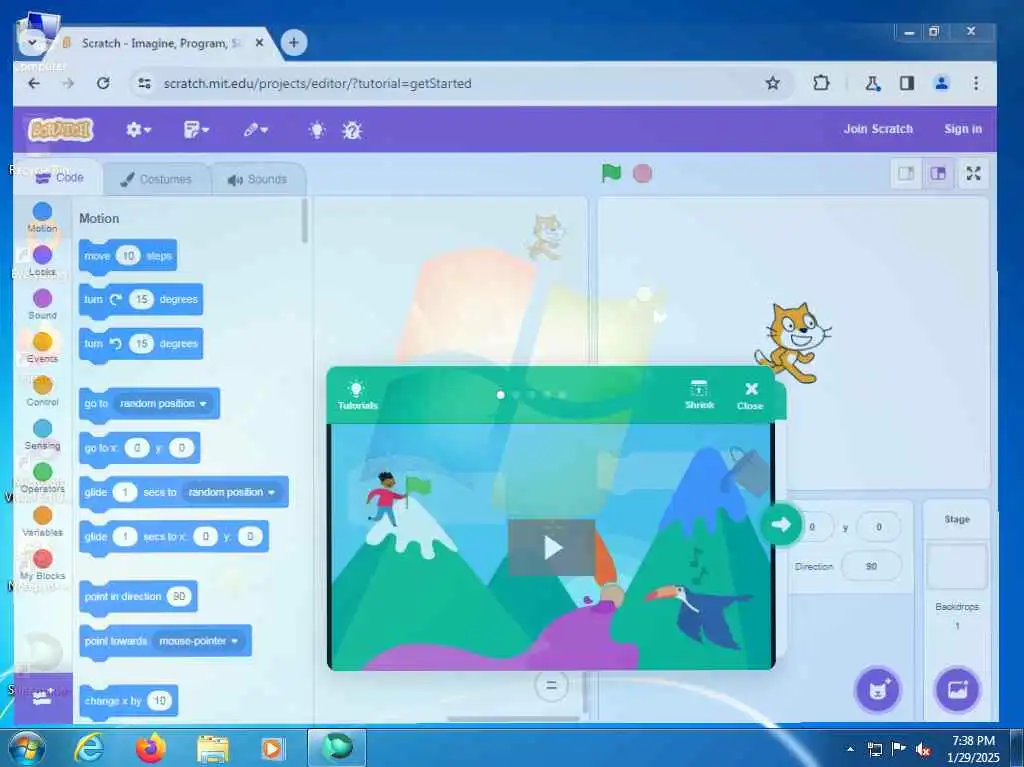Shrink the tutorial card
Image resolution: width=1024 pixels, height=767 pixels.
coord(699,395)
